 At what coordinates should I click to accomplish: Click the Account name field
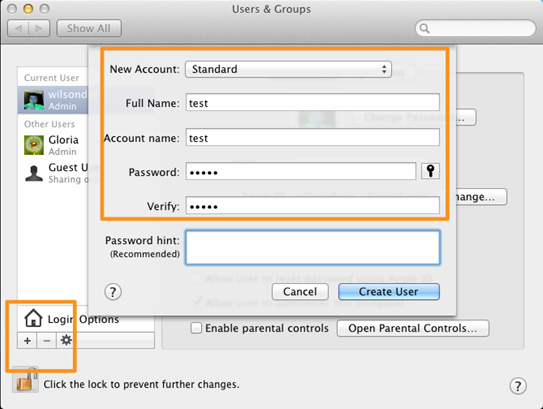pyautogui.click(x=313, y=137)
